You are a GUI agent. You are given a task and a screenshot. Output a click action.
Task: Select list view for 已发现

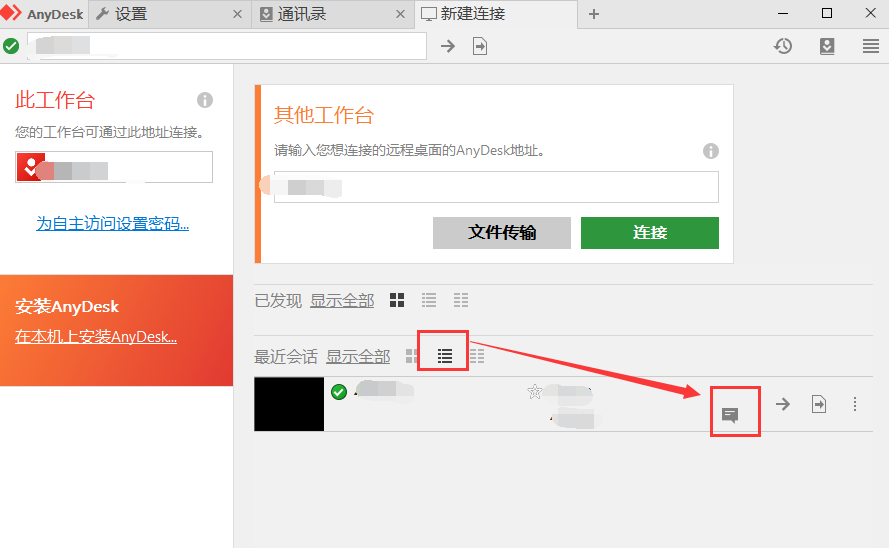point(429,300)
